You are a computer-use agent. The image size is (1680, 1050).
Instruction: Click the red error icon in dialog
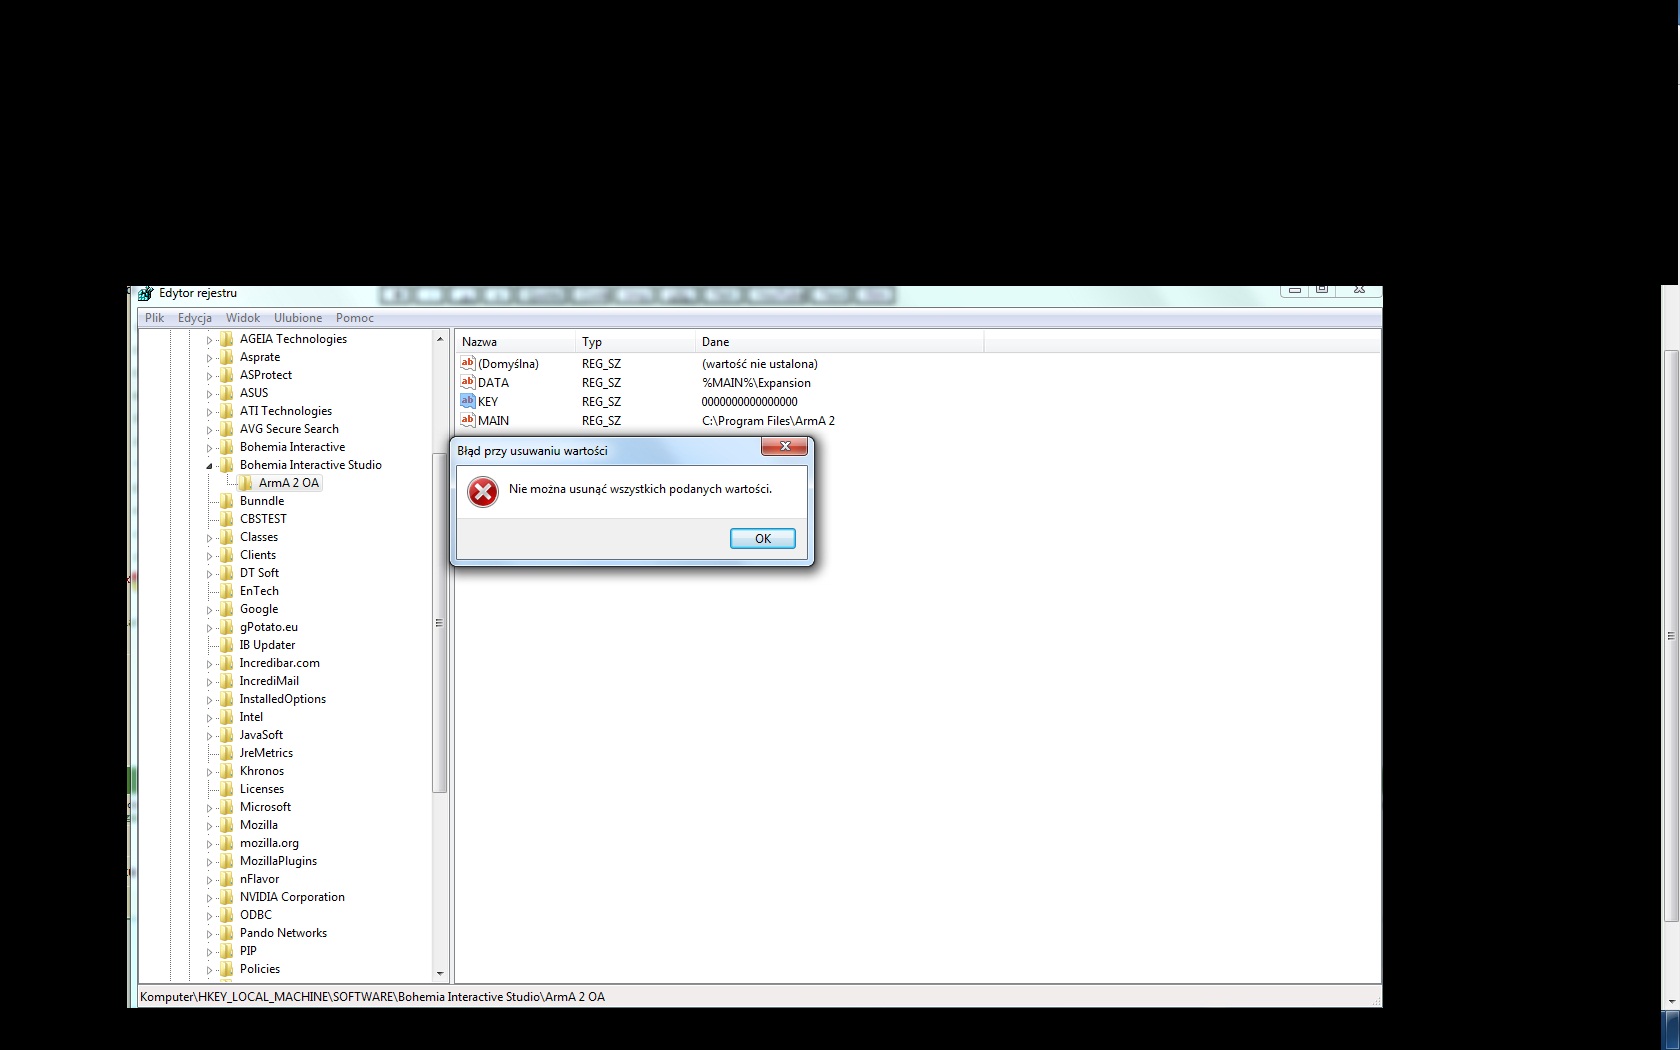click(x=483, y=491)
